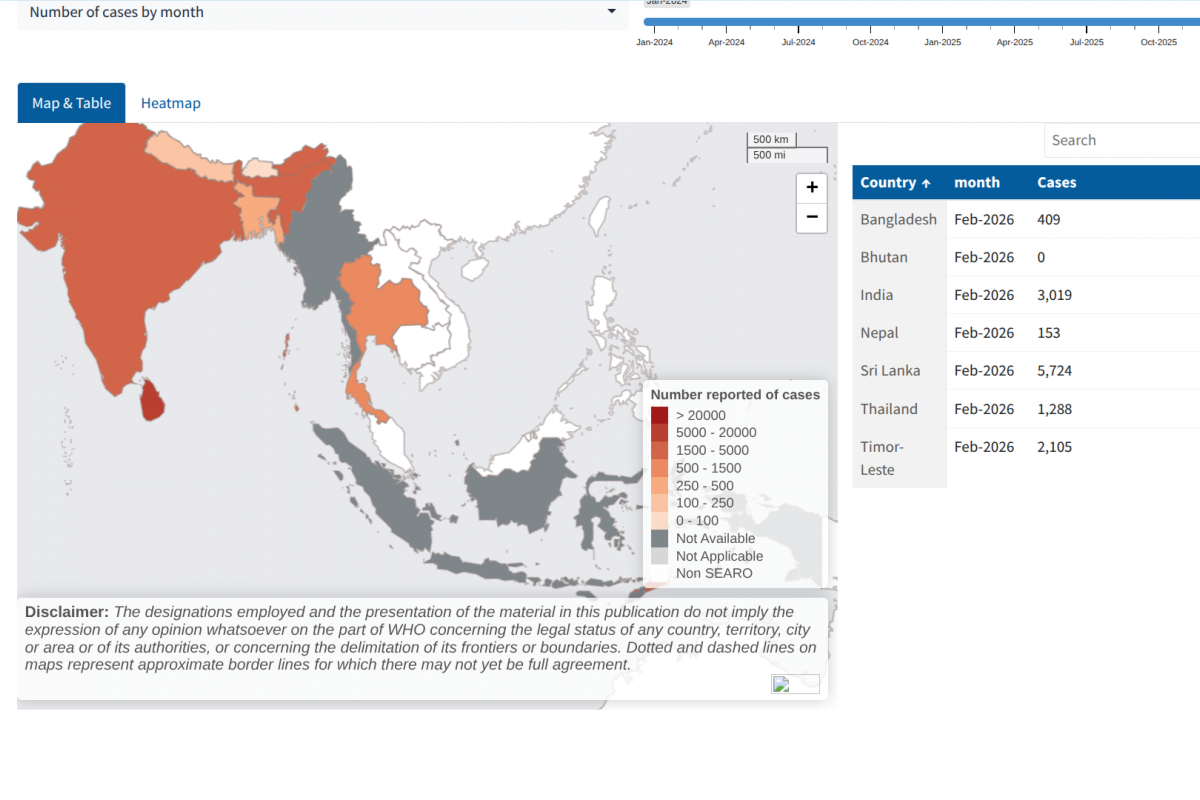1200x800 pixels.
Task: Select the Sri Lanka row in table
Action: pyautogui.click(x=1025, y=371)
